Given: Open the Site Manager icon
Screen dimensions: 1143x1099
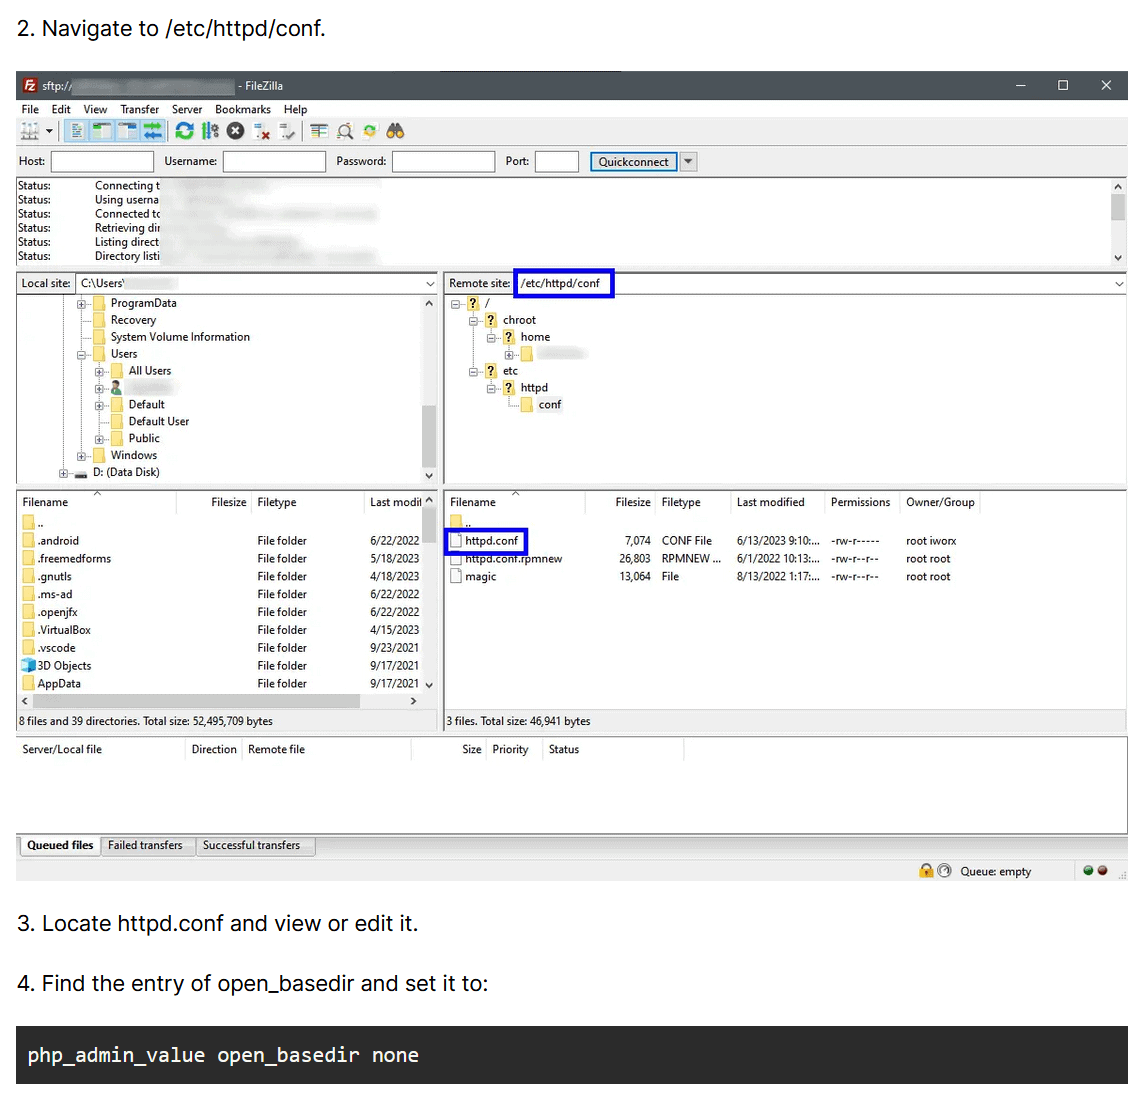Looking at the screenshot, I should (29, 131).
